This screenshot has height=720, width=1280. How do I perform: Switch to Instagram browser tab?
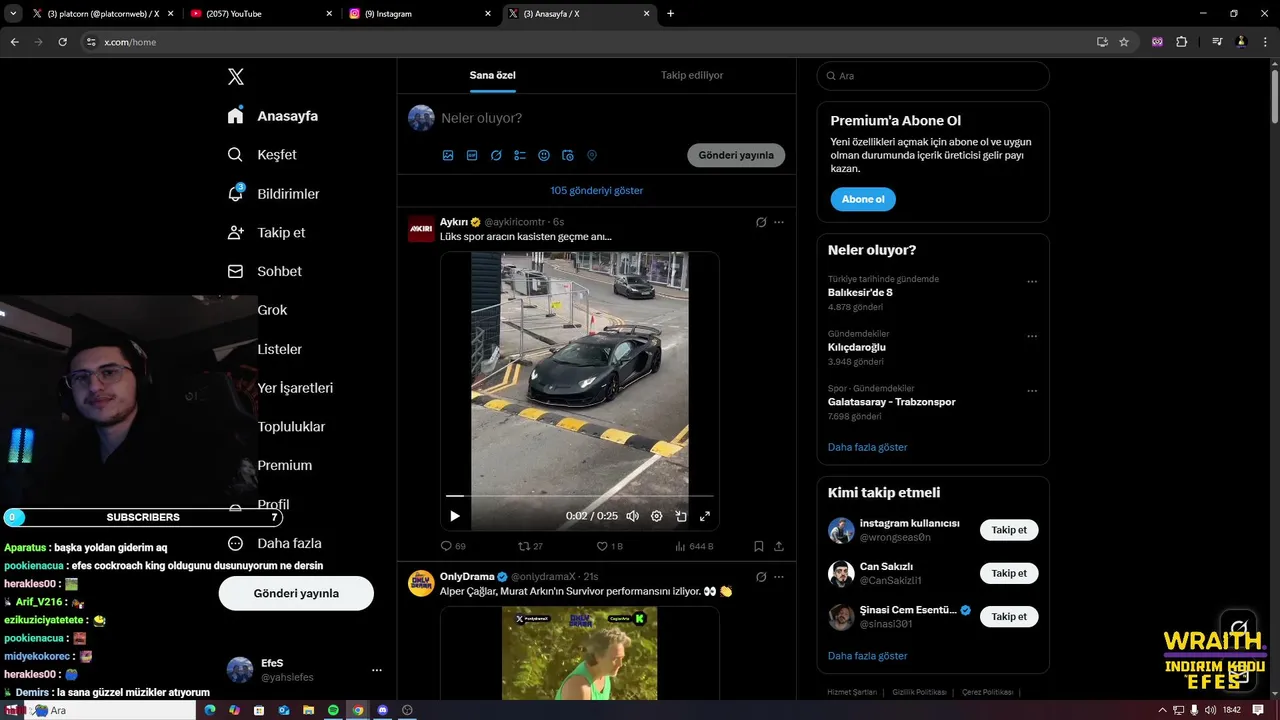[421, 14]
